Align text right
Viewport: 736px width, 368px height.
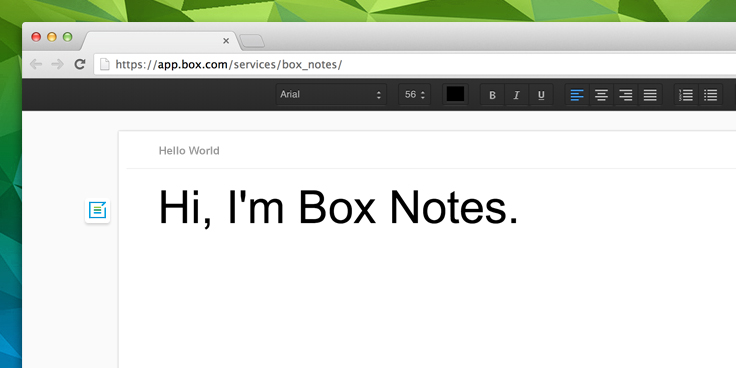point(626,95)
